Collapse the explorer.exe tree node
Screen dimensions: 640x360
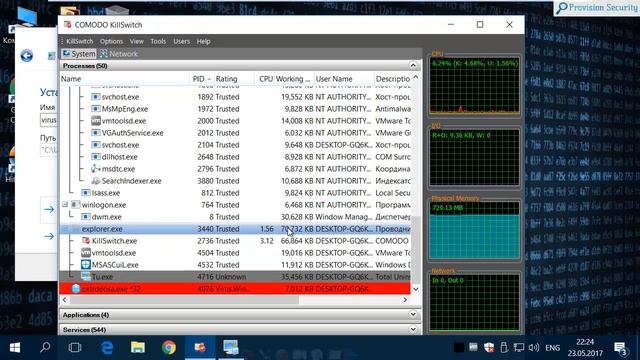click(65, 229)
